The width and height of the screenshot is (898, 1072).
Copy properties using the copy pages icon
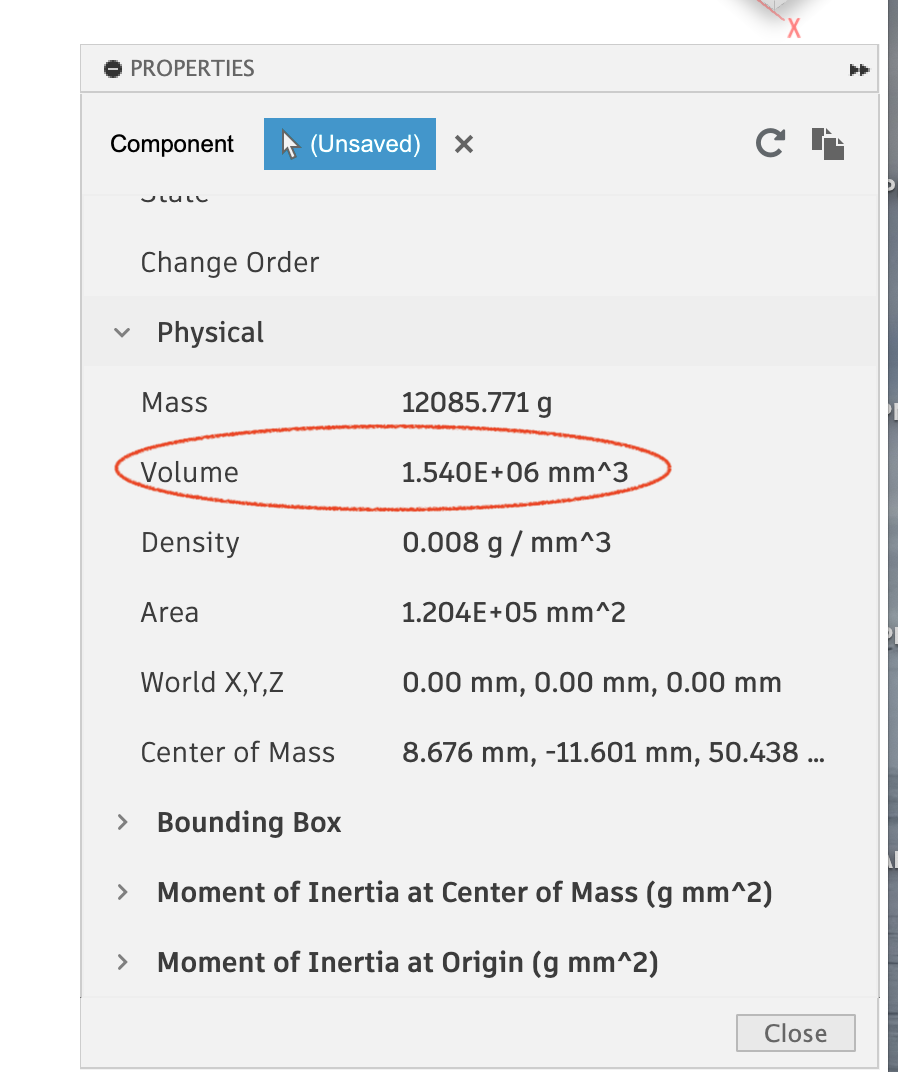click(828, 143)
